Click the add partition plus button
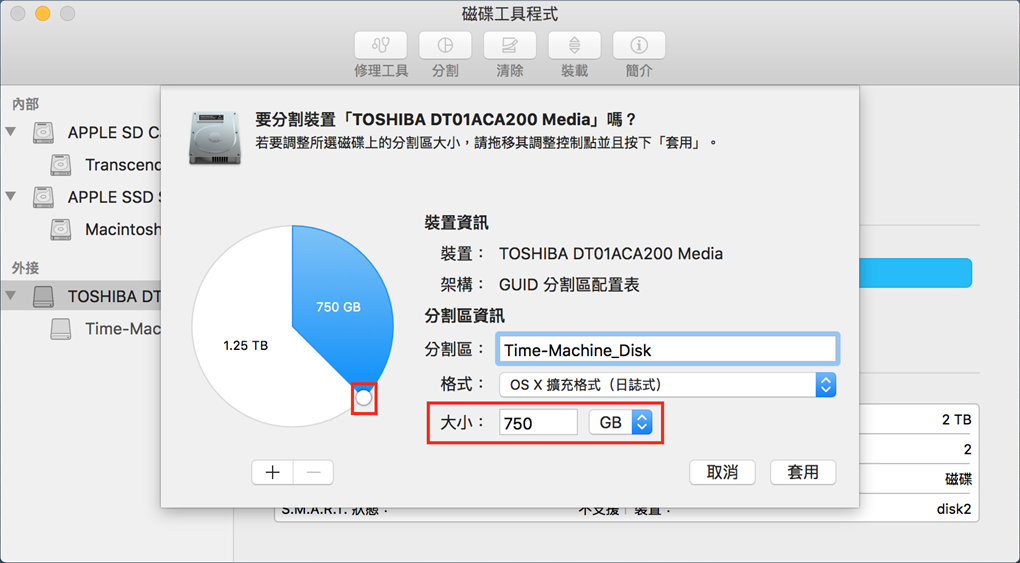The height and width of the screenshot is (563, 1020). pyautogui.click(x=273, y=472)
